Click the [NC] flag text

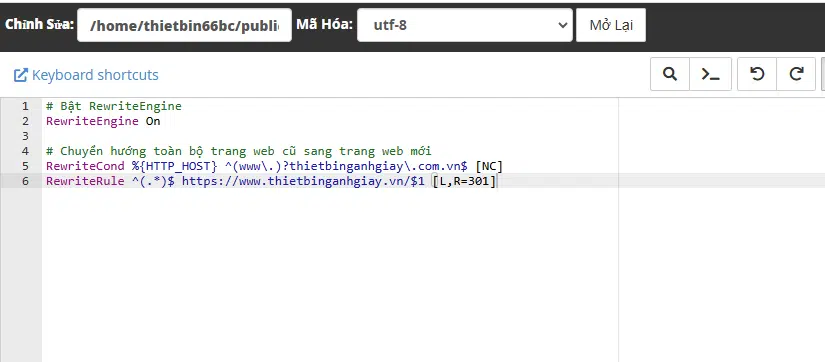(x=489, y=166)
